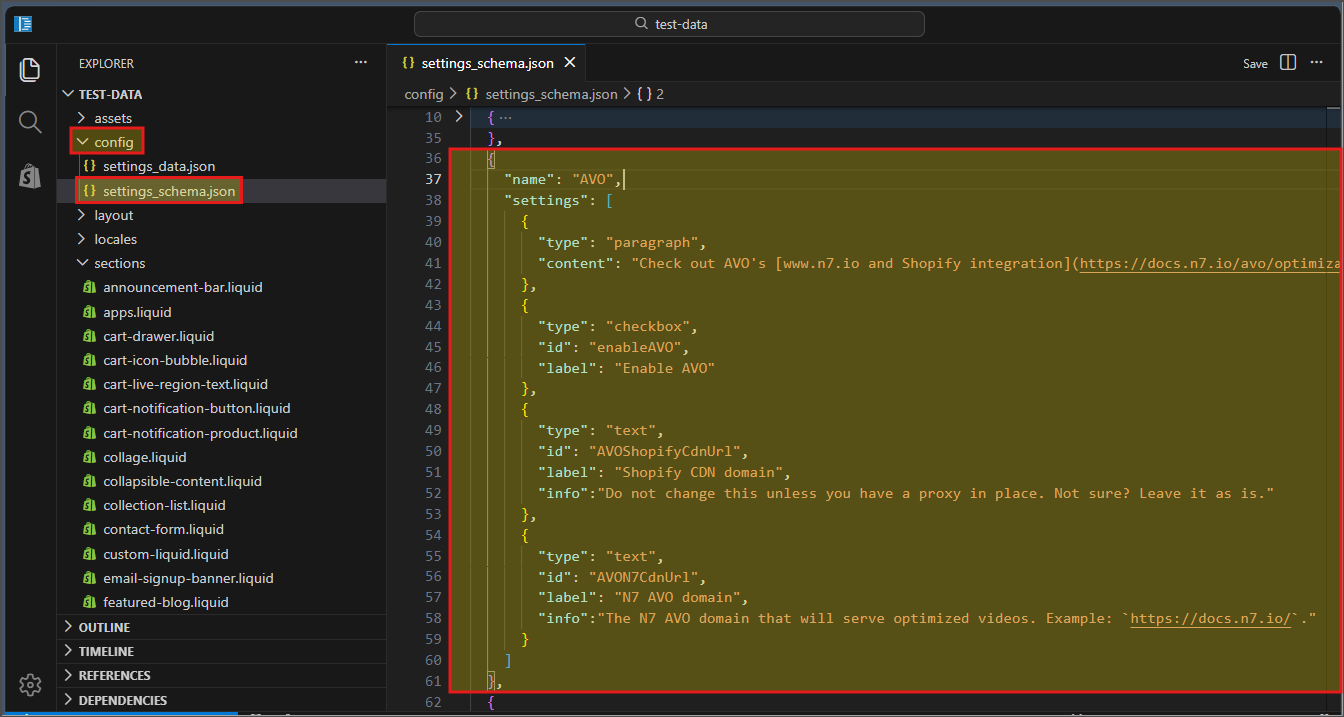Screen dimensions: 1344x717
Task: Click the breadcrumb object item 2
Action: click(651, 94)
